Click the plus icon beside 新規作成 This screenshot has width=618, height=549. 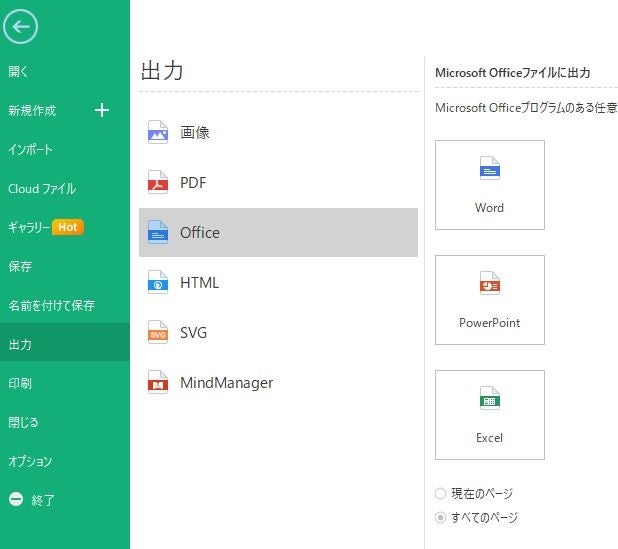click(x=102, y=110)
